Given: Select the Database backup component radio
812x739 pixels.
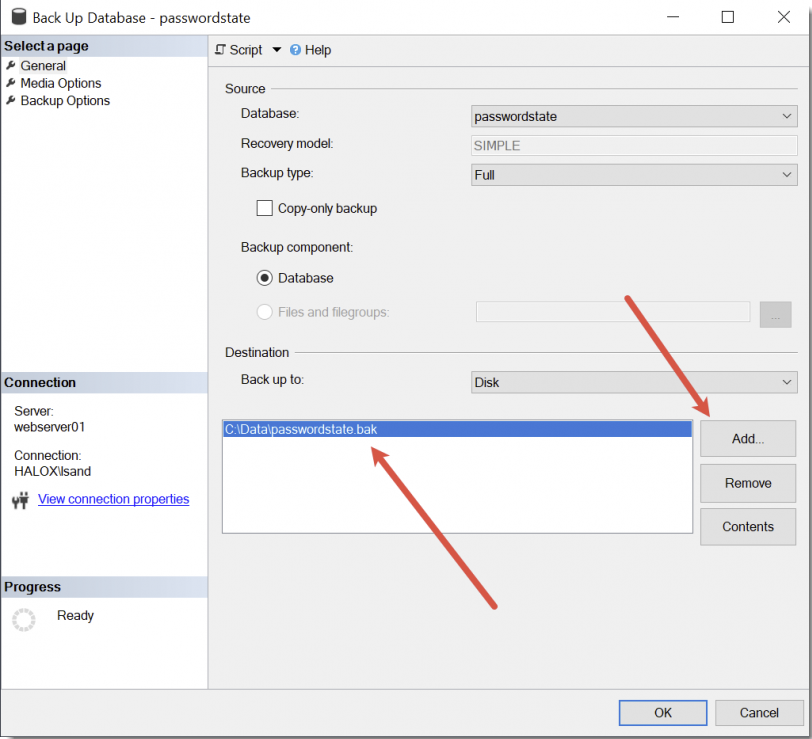Looking at the screenshot, I should tap(265, 278).
